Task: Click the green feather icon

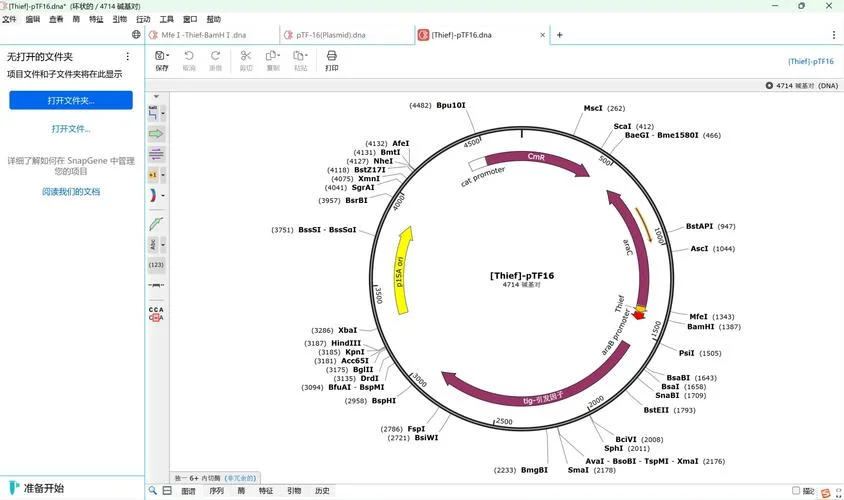Action: point(156,223)
